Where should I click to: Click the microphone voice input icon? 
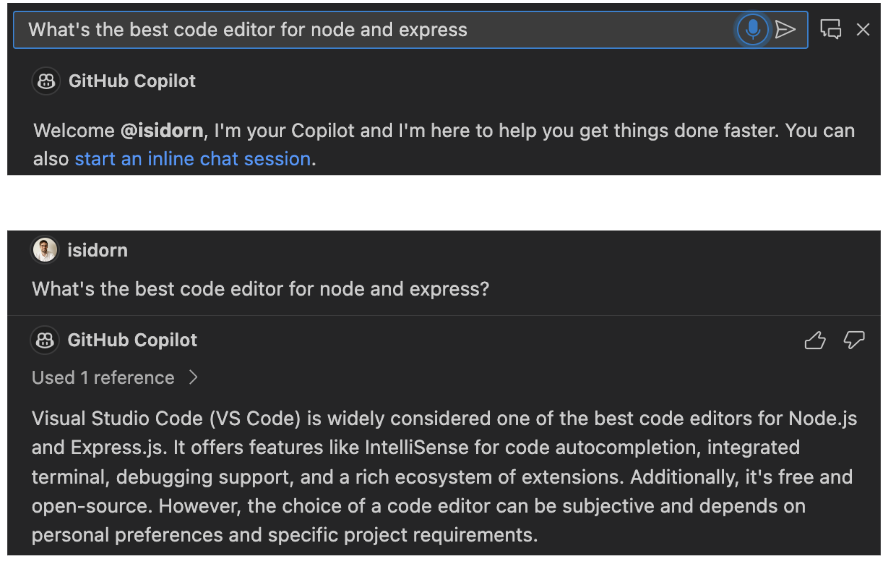click(752, 30)
